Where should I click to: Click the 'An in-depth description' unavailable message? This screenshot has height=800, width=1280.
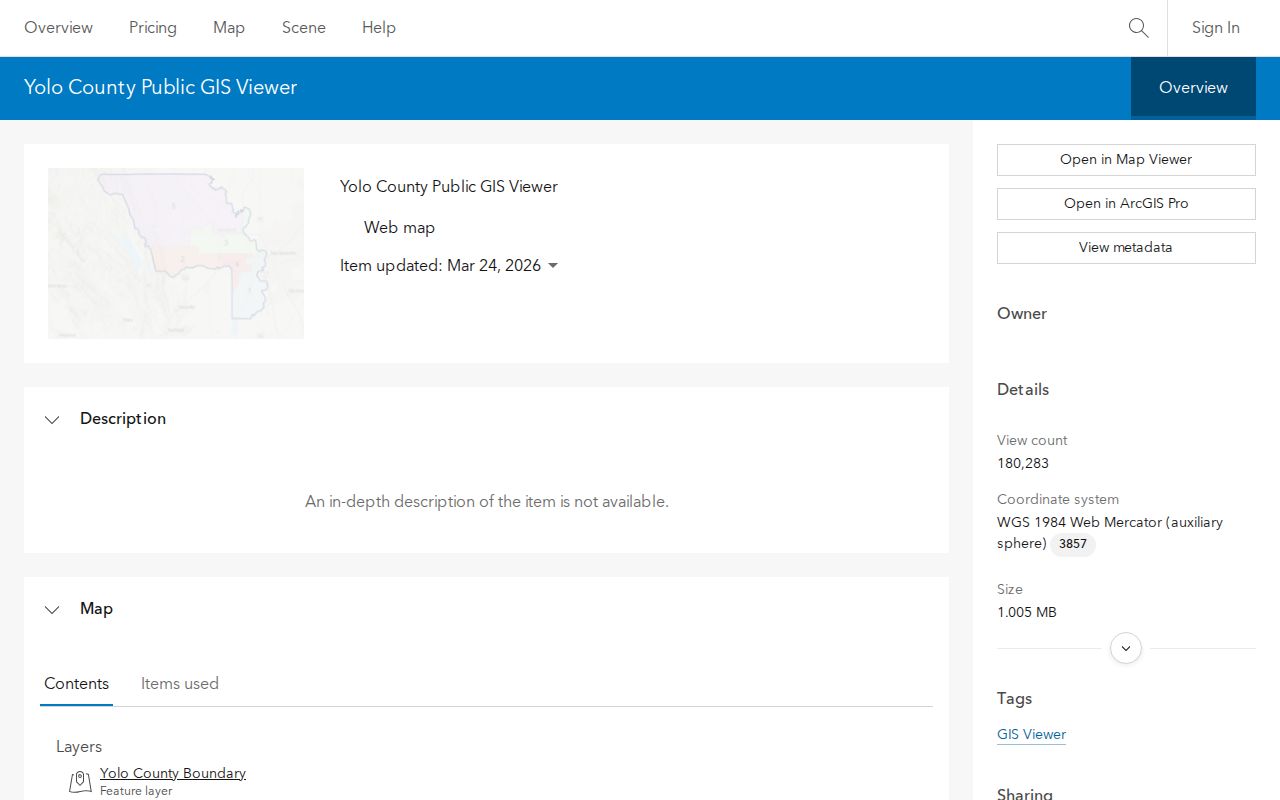tap(487, 502)
